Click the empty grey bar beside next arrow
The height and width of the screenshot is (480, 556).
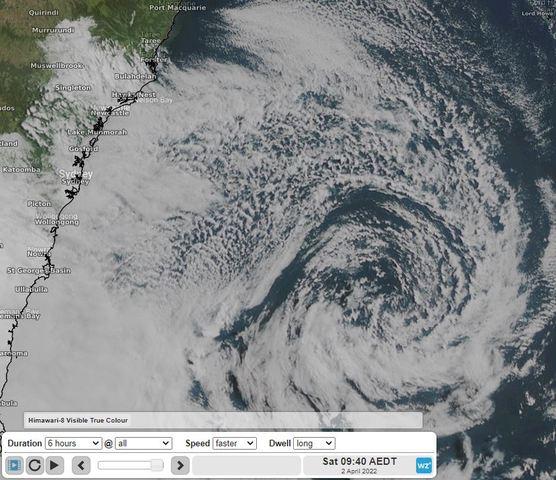tap(246, 465)
